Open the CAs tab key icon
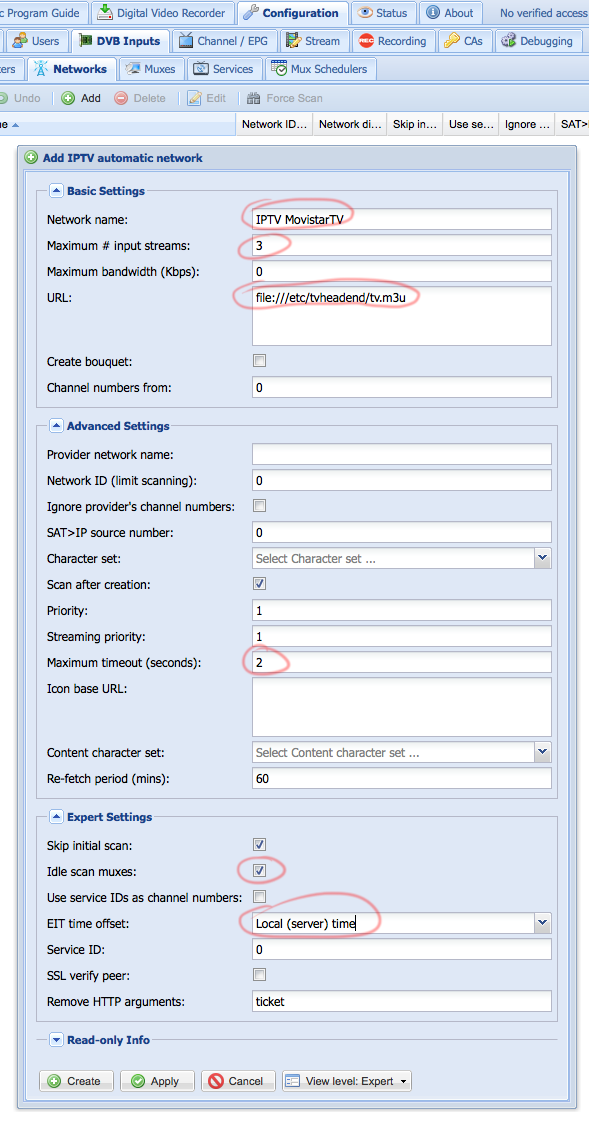 (452, 41)
